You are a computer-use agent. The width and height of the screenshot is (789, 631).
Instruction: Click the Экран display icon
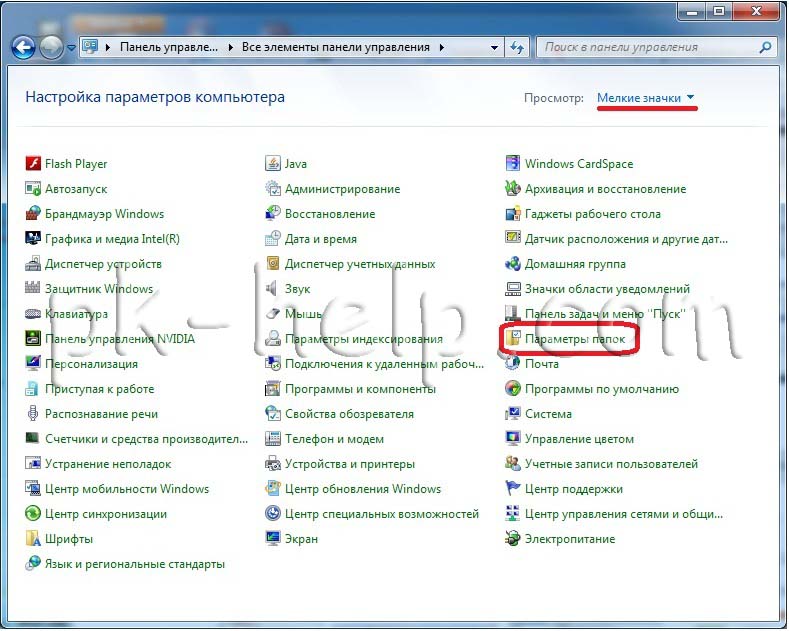pos(273,539)
